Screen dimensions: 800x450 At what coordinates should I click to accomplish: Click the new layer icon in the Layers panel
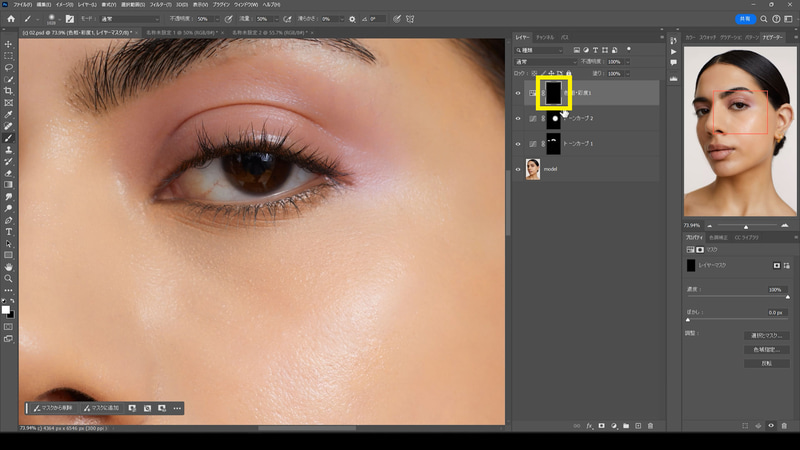click(x=637, y=425)
